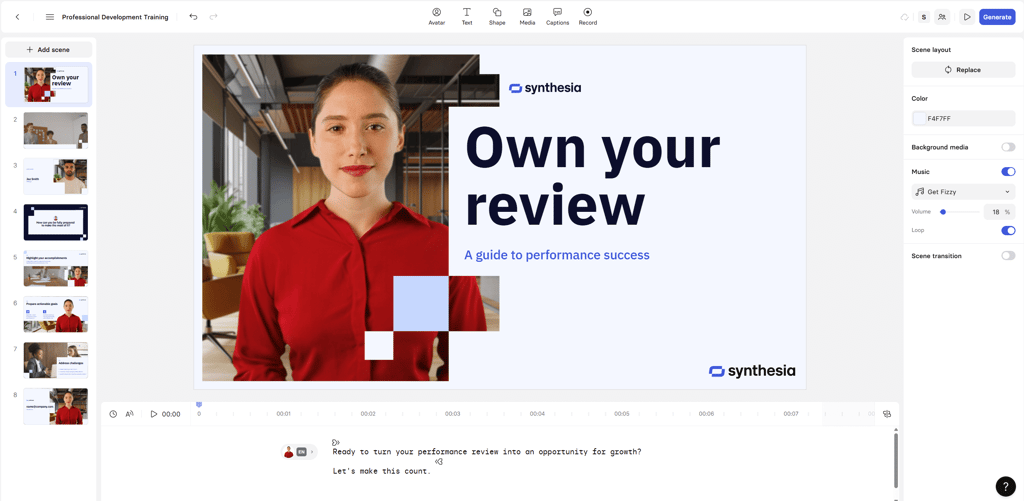
Task: Start the Record tool
Action: pyautogui.click(x=588, y=16)
